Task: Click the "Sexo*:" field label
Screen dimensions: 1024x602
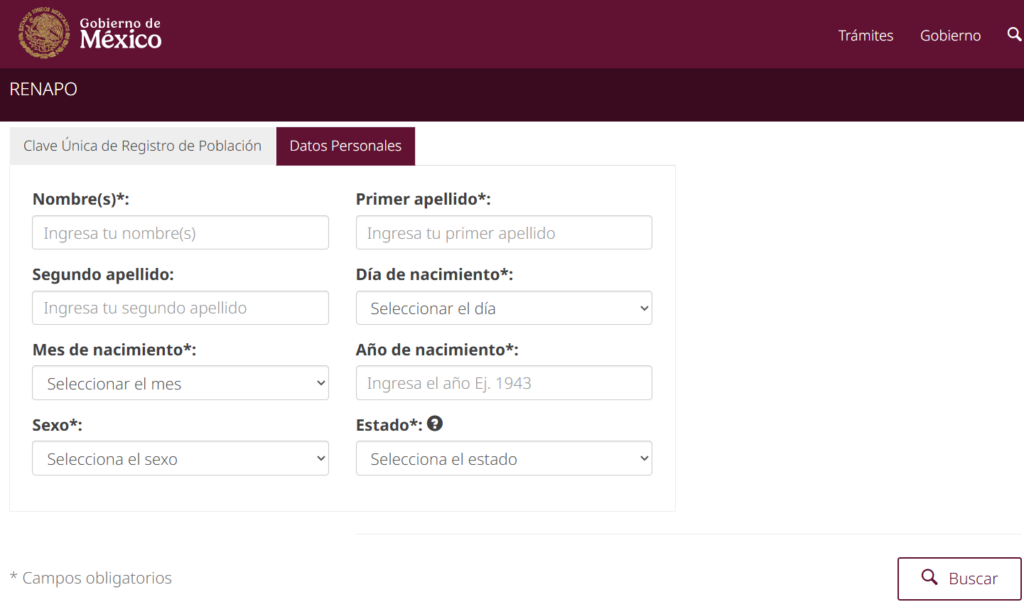Action: 57,425
